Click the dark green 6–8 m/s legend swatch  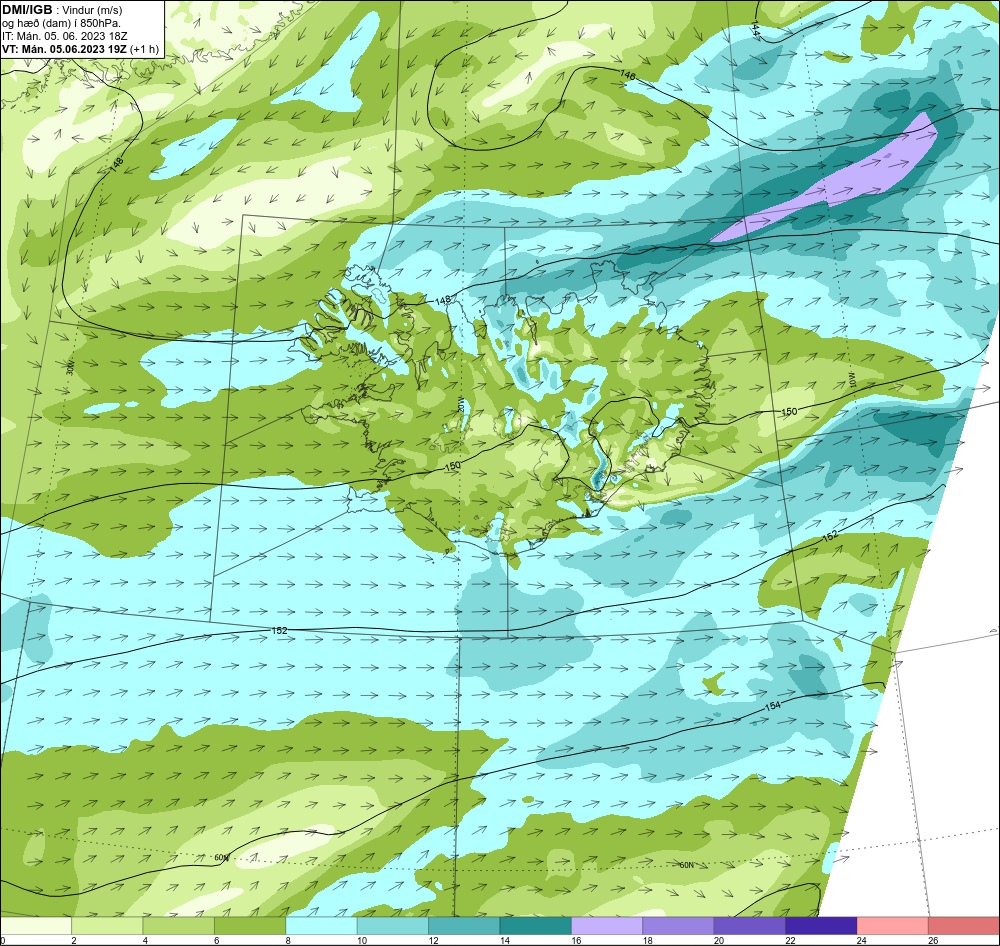tap(250, 925)
